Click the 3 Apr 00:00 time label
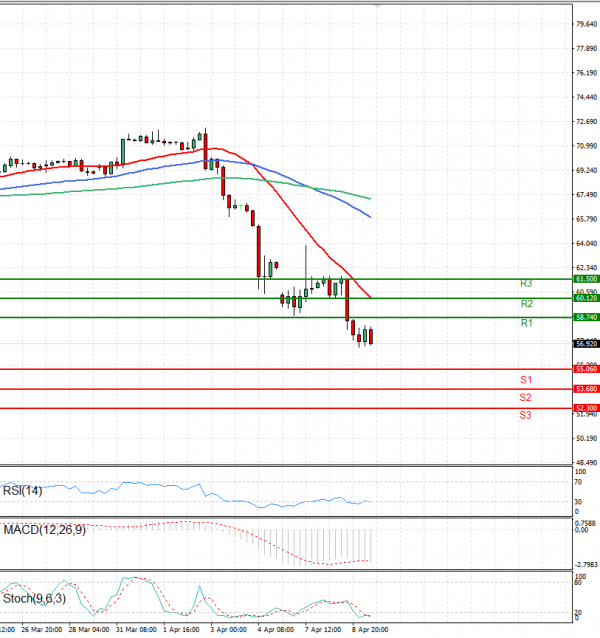The height and width of the screenshot is (638, 600). point(228,629)
